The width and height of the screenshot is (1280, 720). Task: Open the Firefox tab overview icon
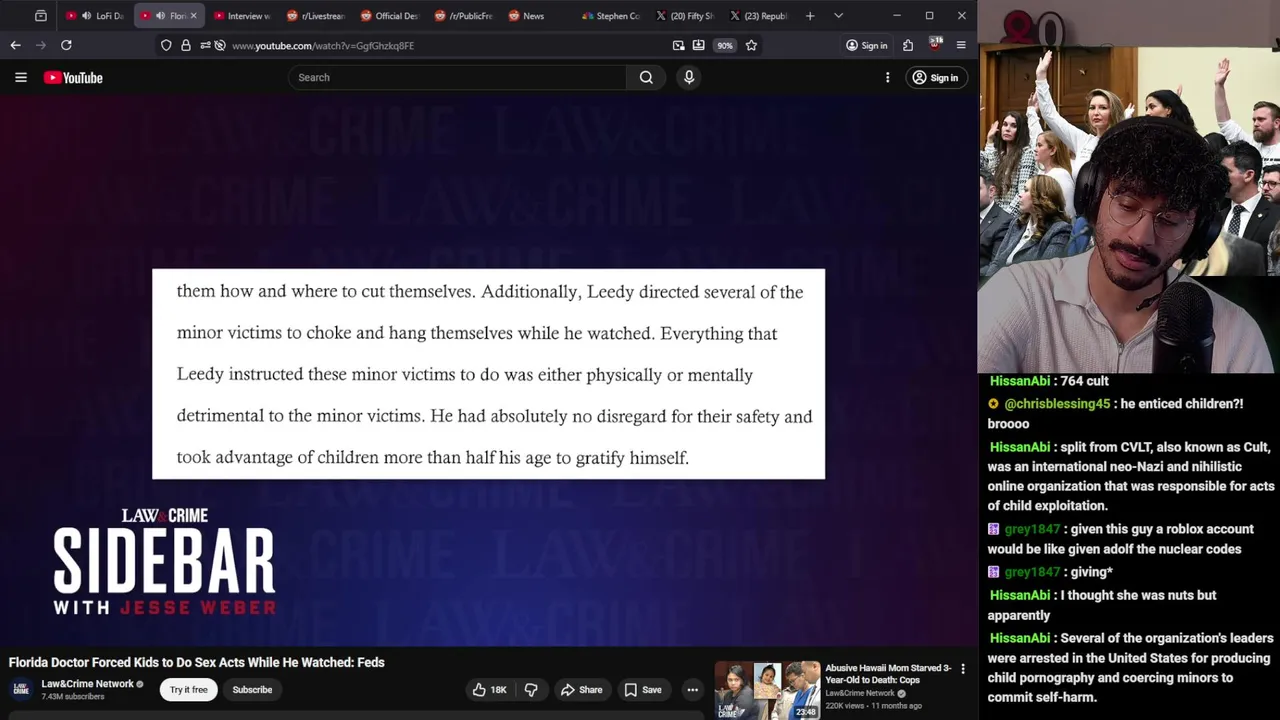pyautogui.click(x=41, y=16)
